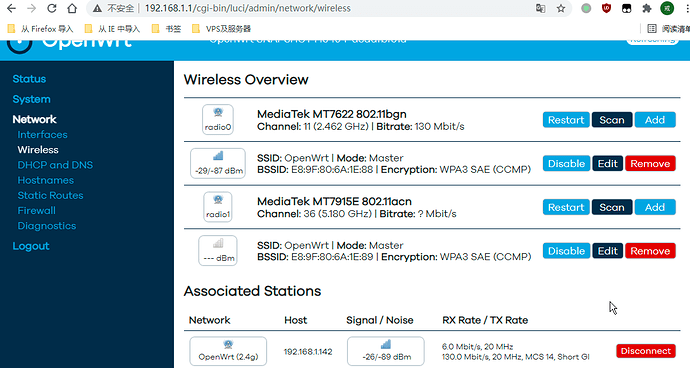Click the dark mask extension icon
690x368 pixels.
[x=626, y=8]
